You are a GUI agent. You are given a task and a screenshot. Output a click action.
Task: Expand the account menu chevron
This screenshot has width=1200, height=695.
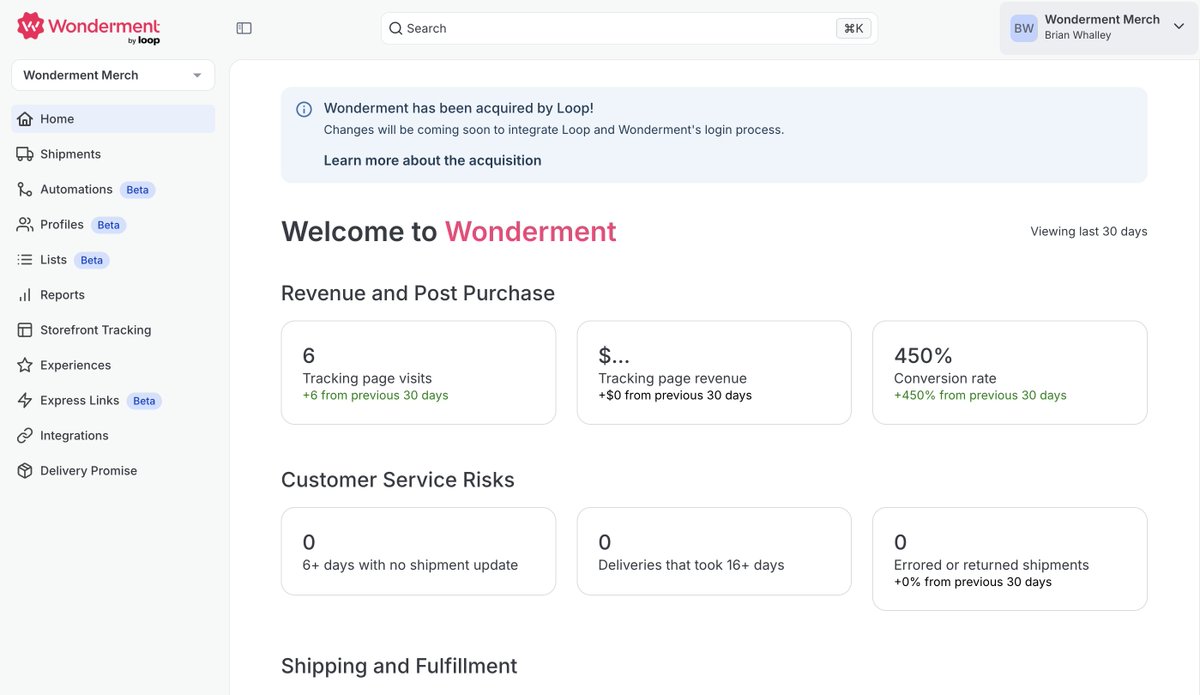click(1178, 27)
